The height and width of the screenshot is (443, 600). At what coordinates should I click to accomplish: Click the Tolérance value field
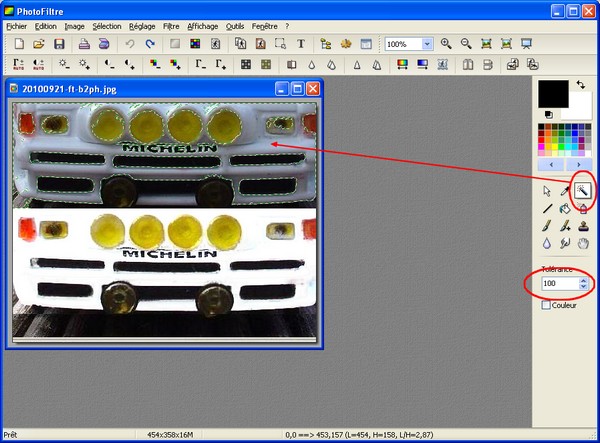click(561, 283)
